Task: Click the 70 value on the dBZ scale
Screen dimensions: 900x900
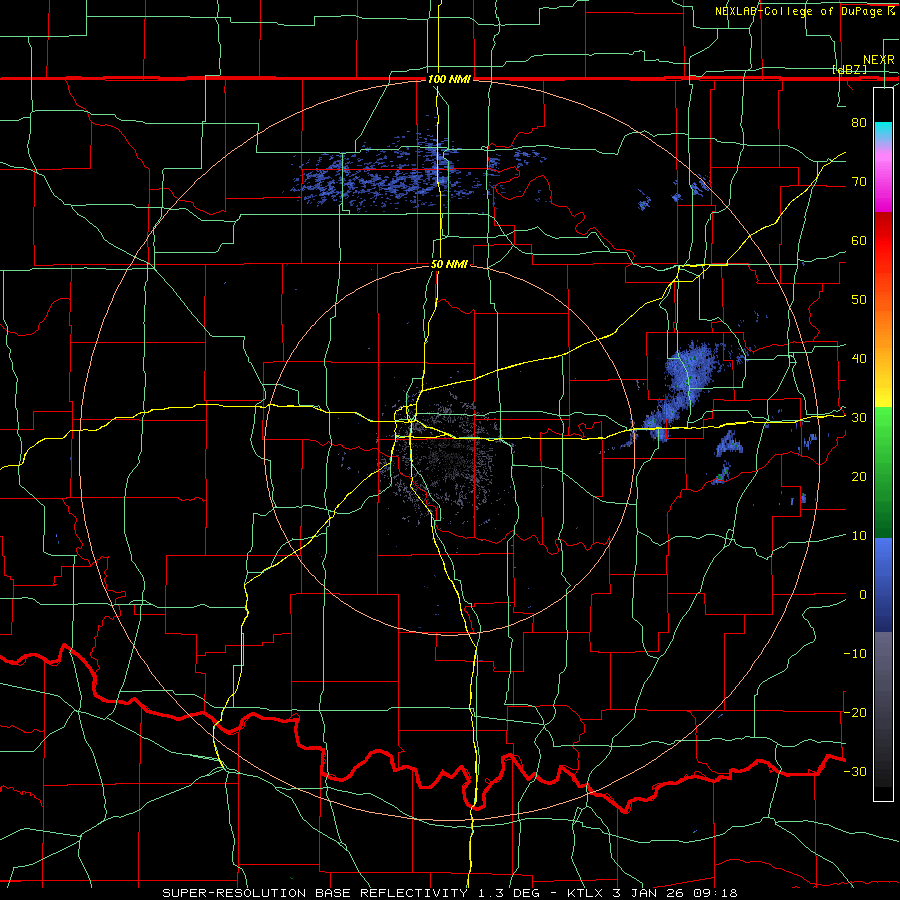Action: coord(859,181)
